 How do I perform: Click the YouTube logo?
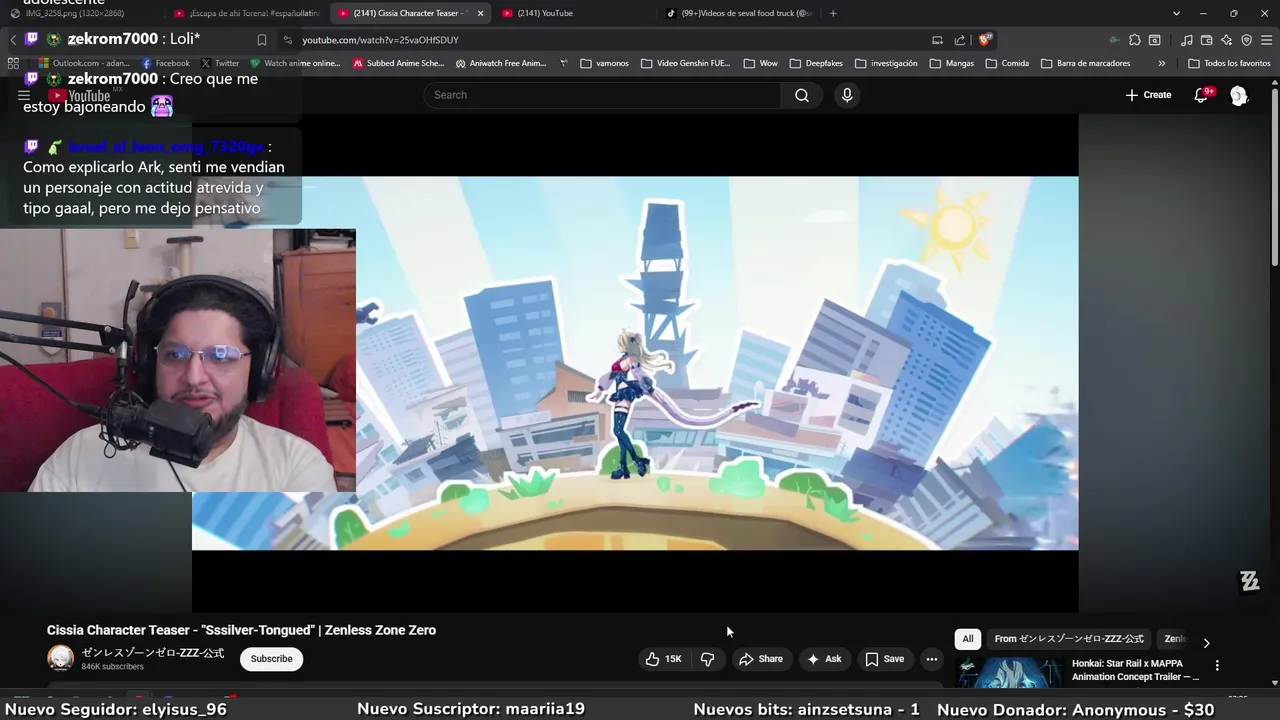(79, 96)
